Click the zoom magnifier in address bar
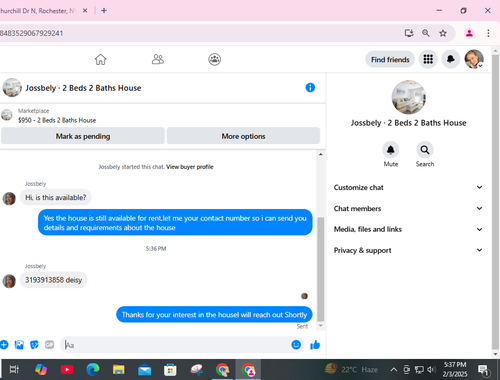 [x=426, y=33]
